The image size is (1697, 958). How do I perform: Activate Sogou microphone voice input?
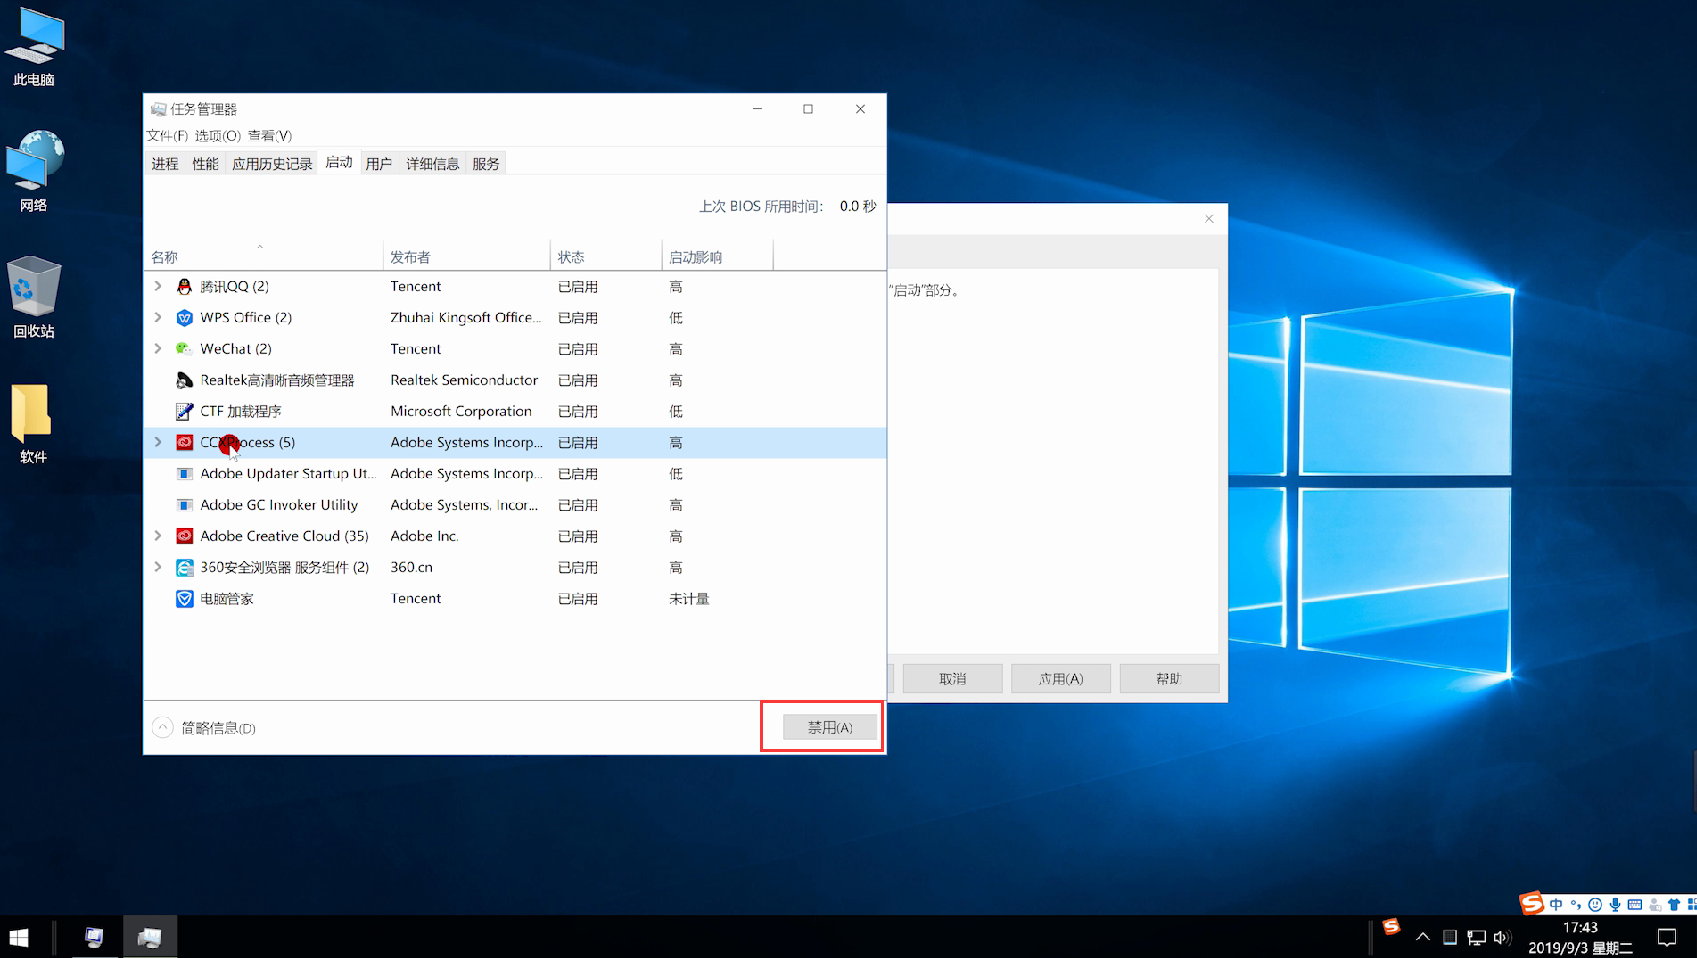(x=1614, y=904)
